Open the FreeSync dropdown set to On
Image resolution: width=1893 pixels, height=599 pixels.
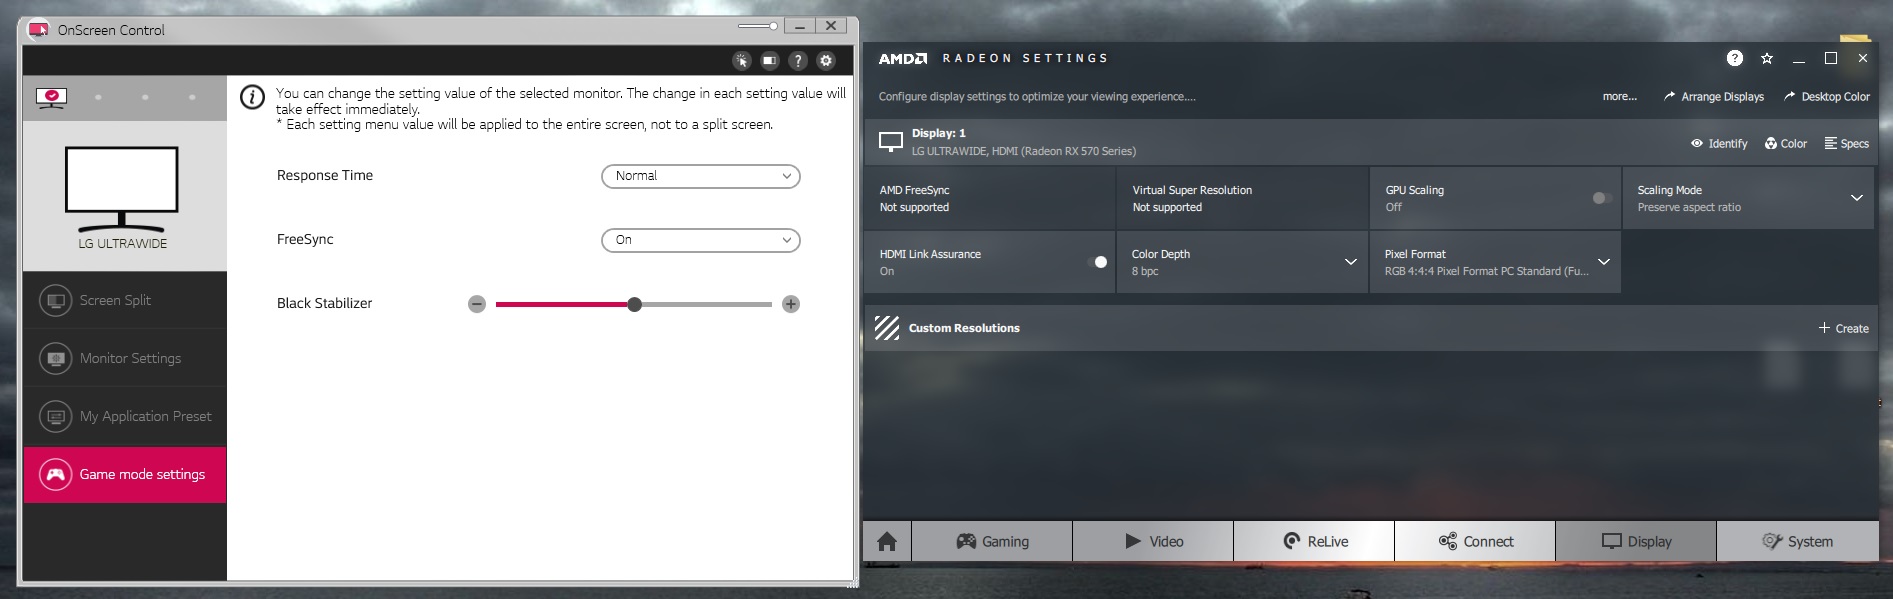coord(701,240)
